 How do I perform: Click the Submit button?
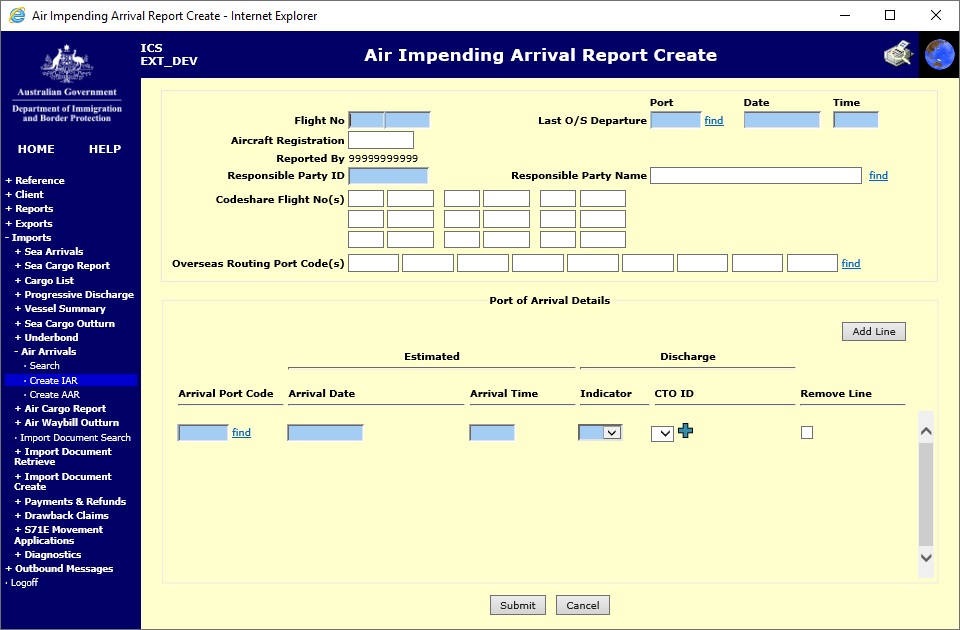pyautogui.click(x=517, y=605)
